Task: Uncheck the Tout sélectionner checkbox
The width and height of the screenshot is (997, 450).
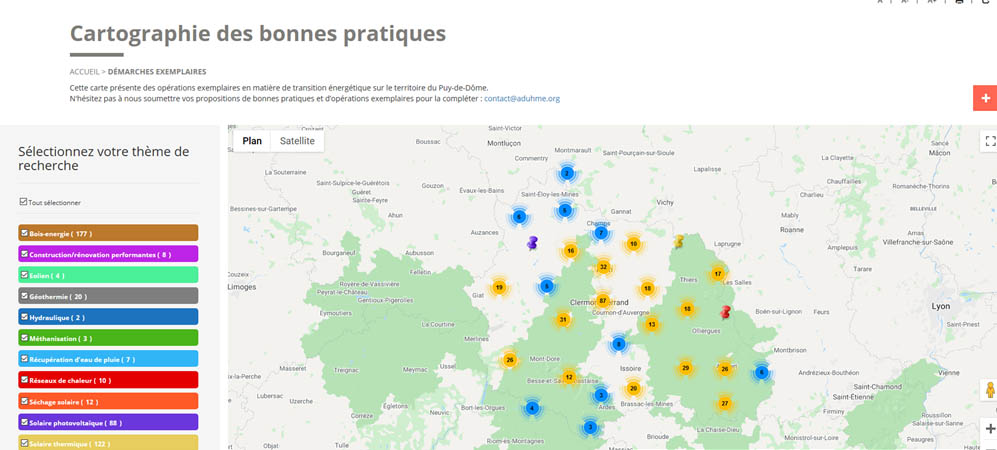Action: coord(24,202)
